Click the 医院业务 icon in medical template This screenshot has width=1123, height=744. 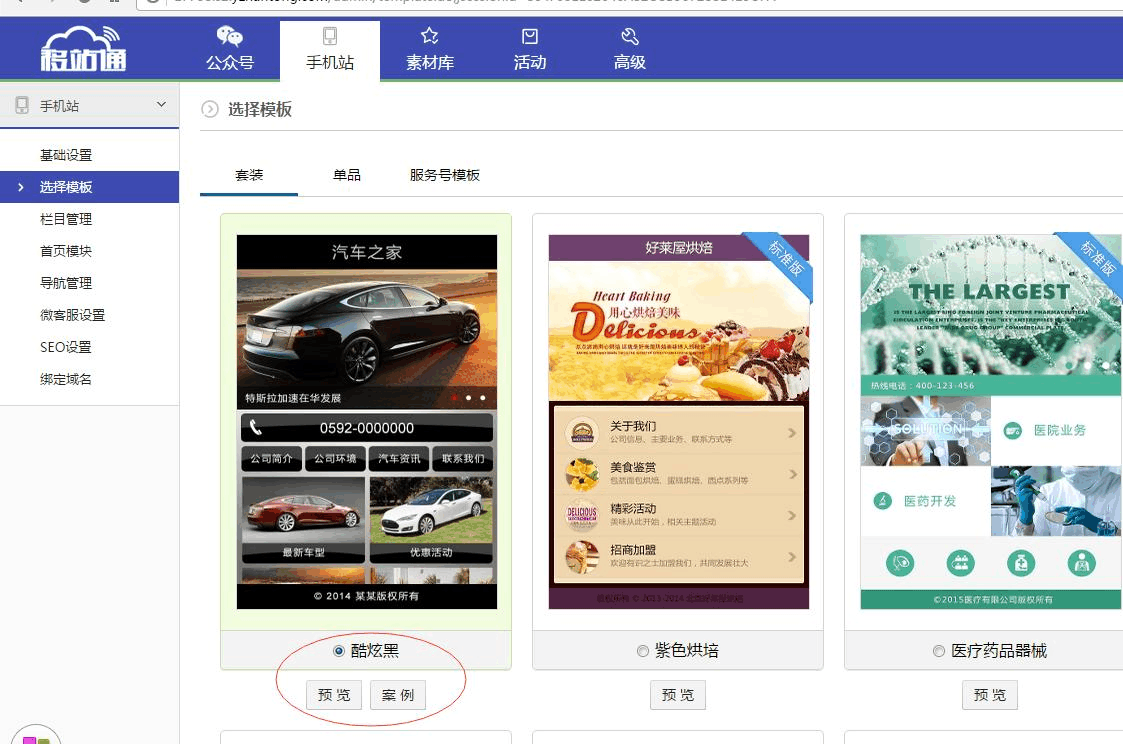pyautogui.click(x=1013, y=430)
